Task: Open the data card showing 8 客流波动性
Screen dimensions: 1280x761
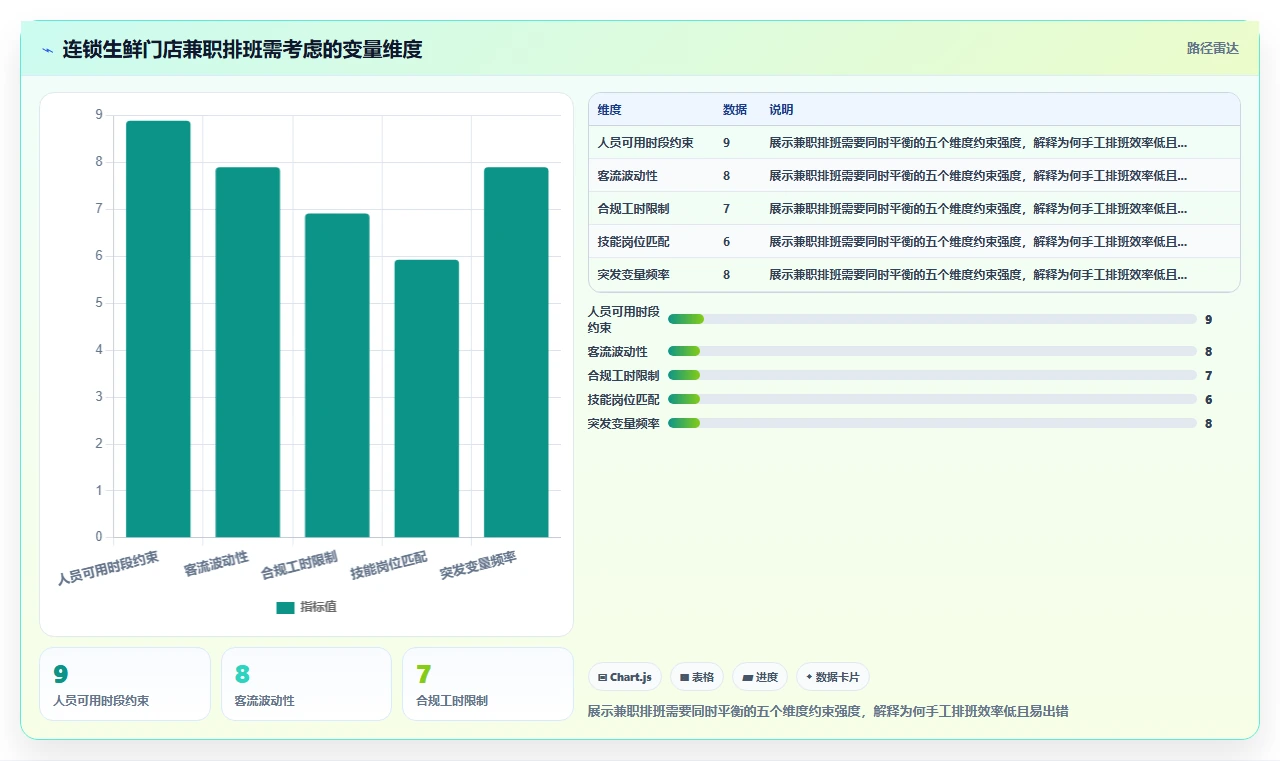Action: coord(306,684)
